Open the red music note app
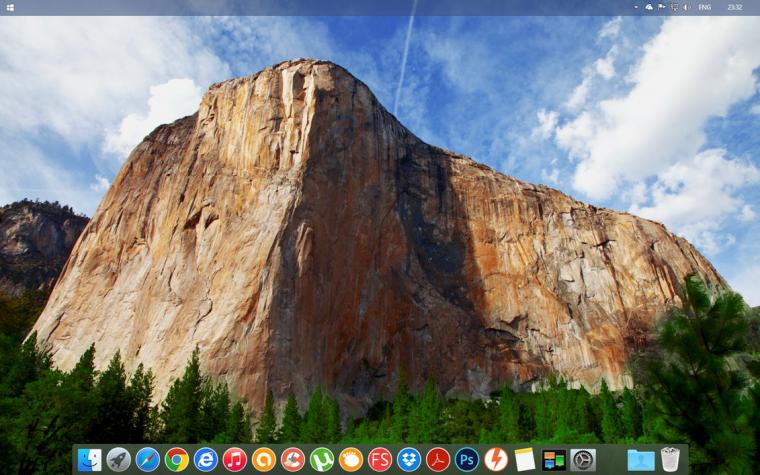Image resolution: width=760 pixels, height=475 pixels. point(235,459)
